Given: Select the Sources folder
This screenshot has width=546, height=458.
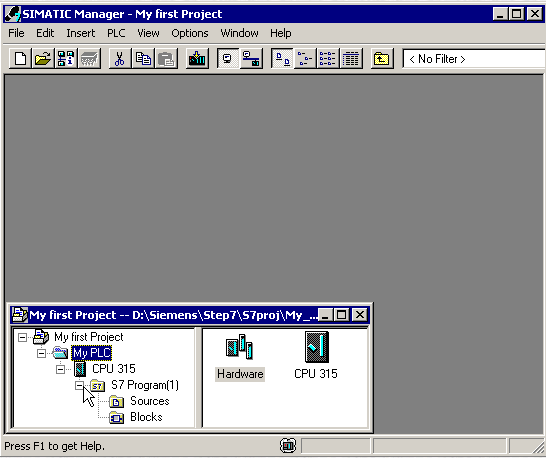Looking at the screenshot, I should 150,401.
